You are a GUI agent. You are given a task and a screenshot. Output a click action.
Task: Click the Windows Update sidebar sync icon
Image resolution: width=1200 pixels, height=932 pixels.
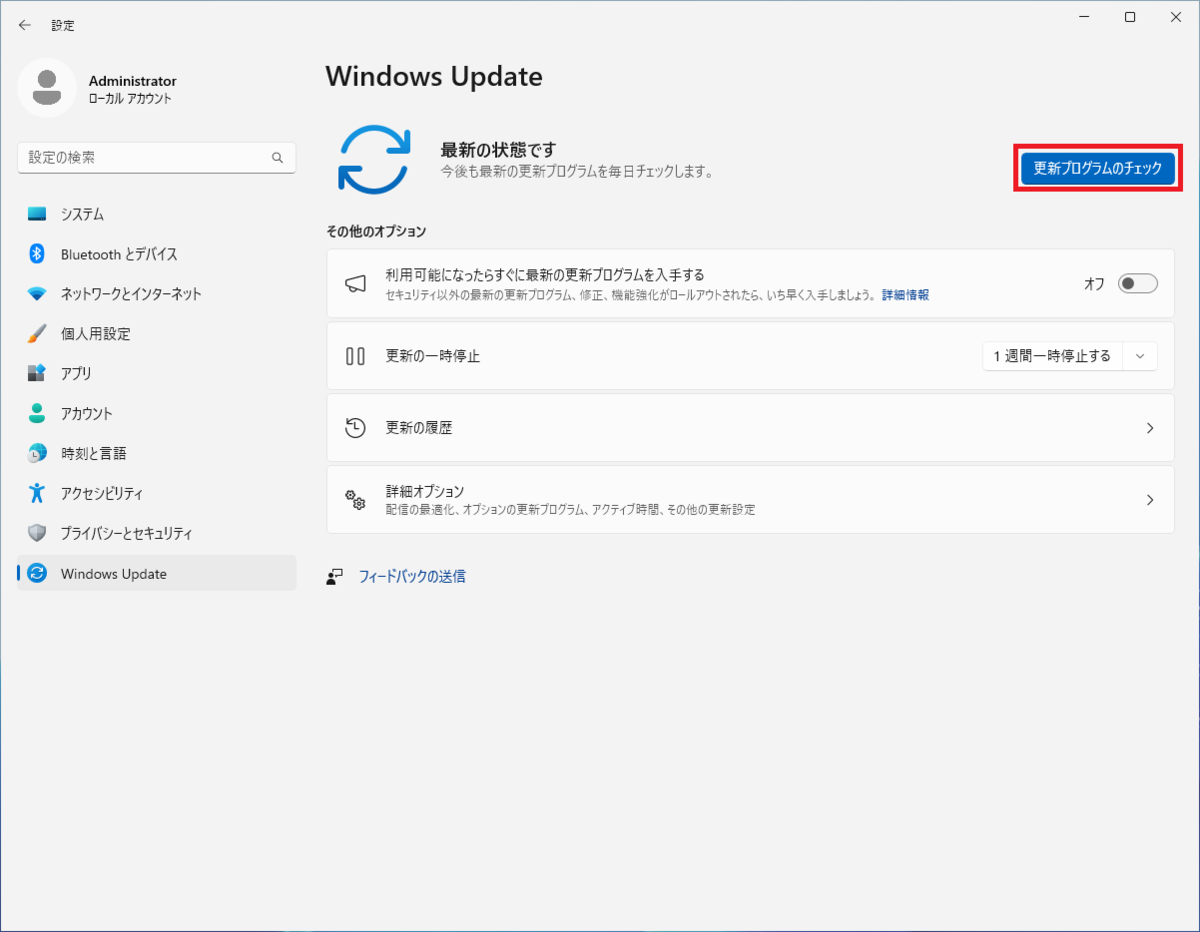tap(37, 573)
